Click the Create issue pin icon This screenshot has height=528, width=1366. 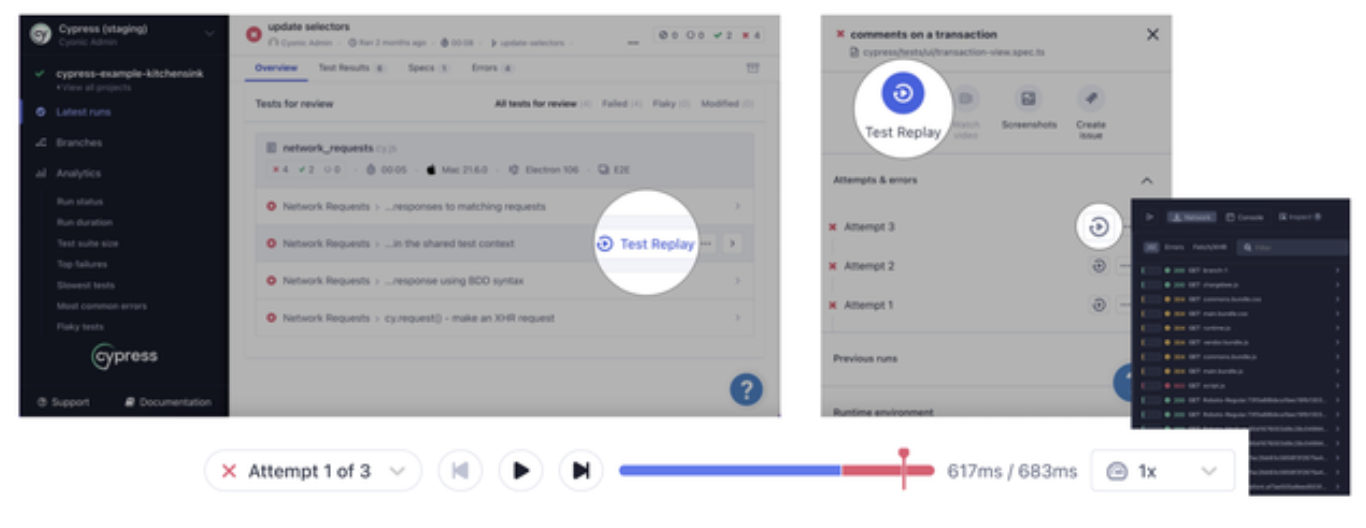coord(1090,99)
